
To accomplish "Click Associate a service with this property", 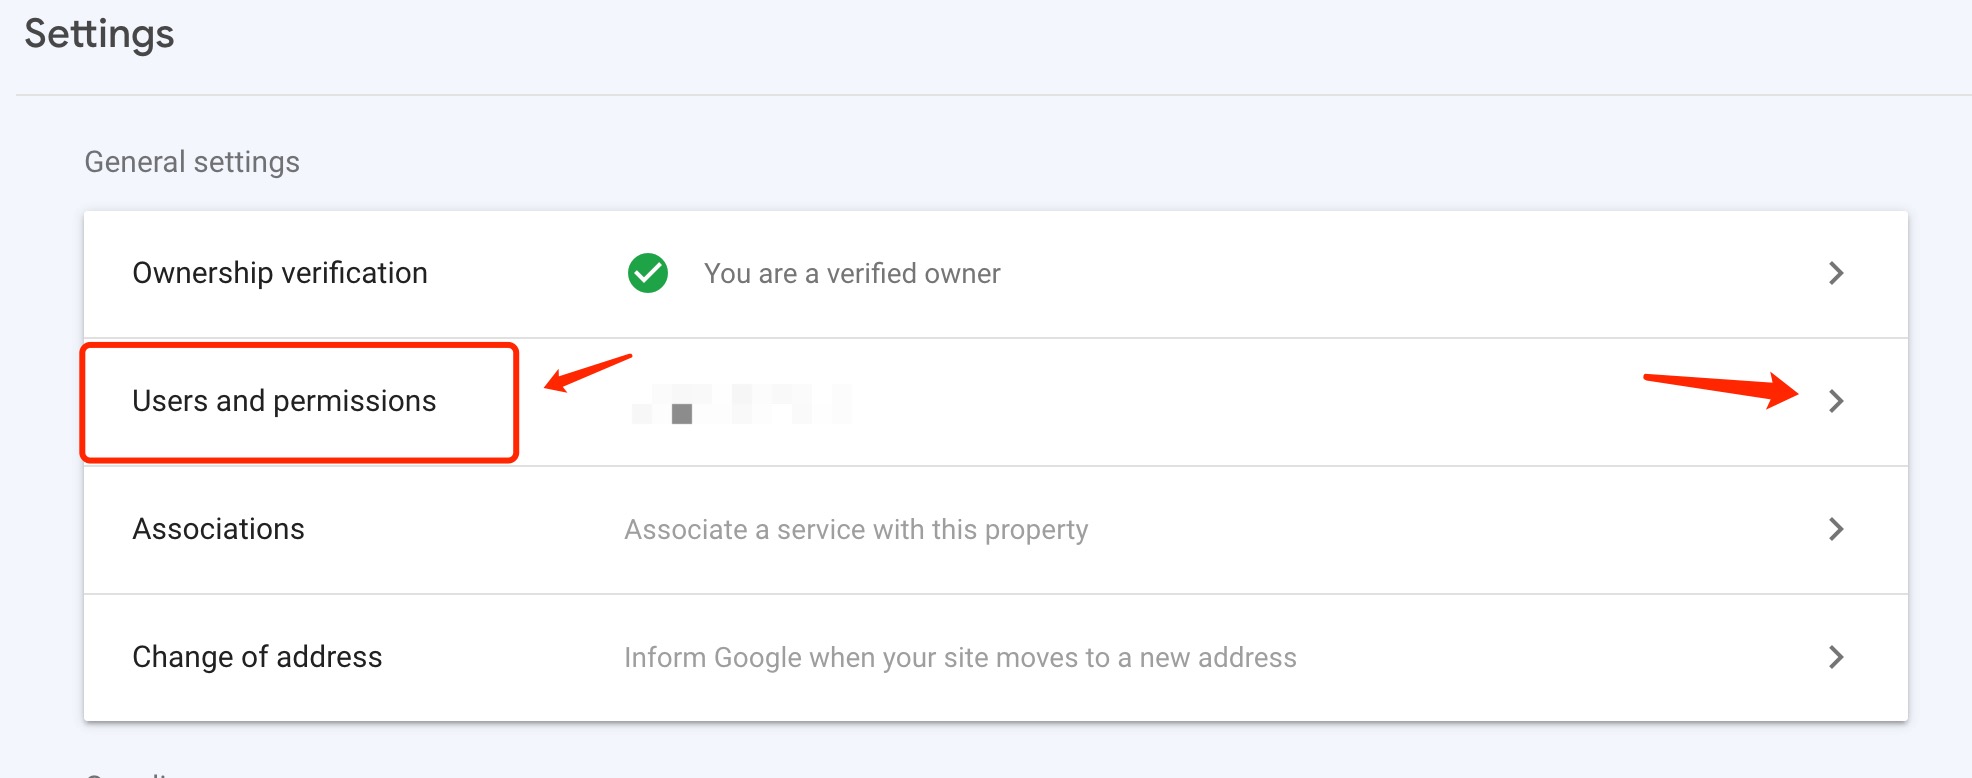I will (x=855, y=530).
